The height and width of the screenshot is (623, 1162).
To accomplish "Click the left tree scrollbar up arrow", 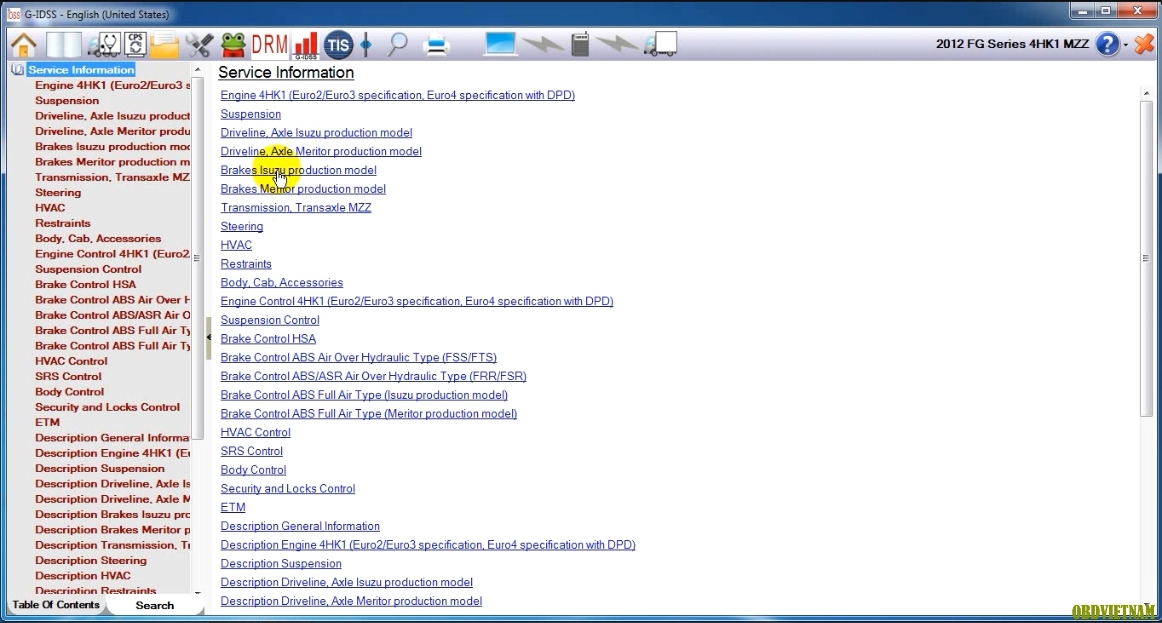I will (197, 70).
